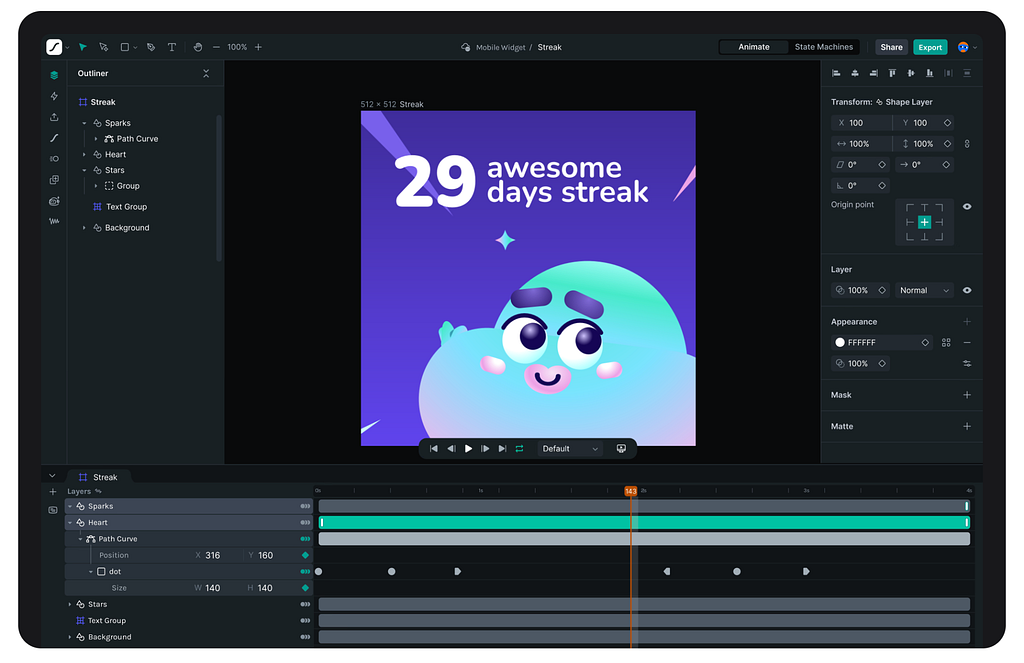Click the white FFFFFF color swatch

(840, 343)
